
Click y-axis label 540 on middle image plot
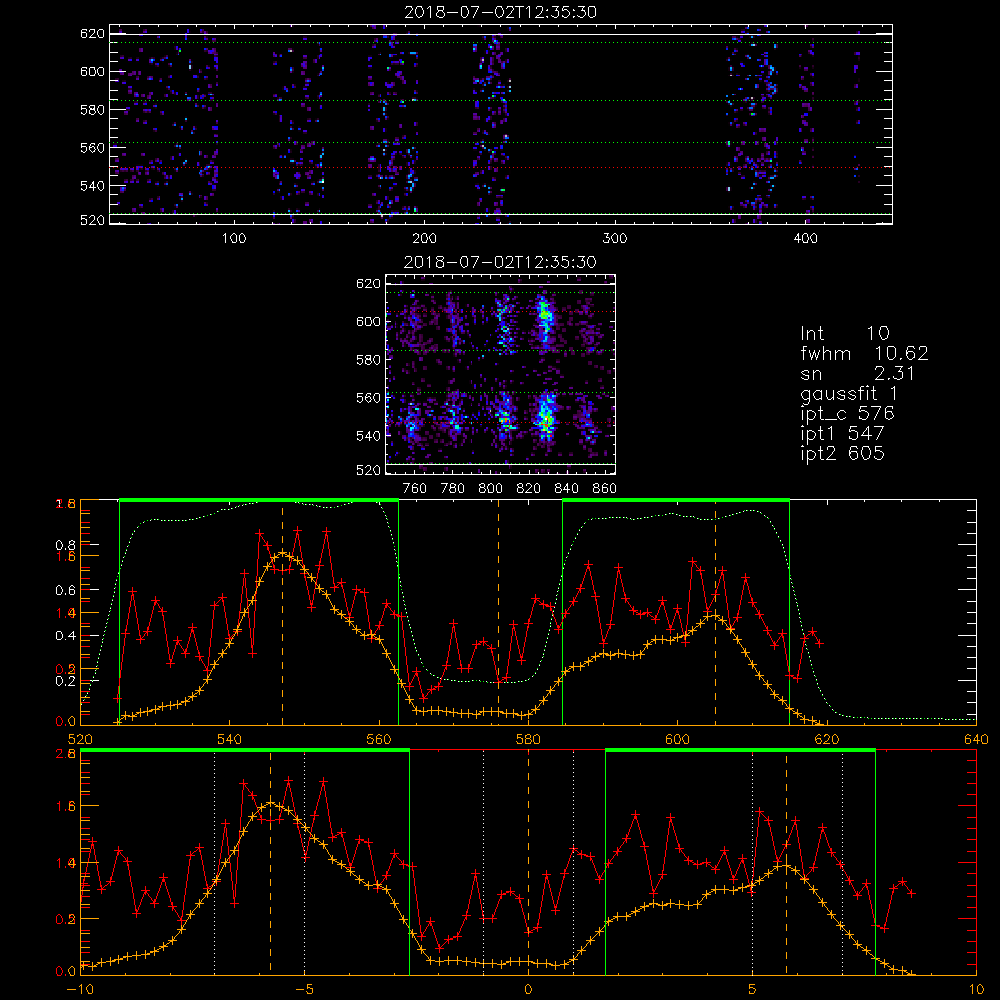pos(368,436)
